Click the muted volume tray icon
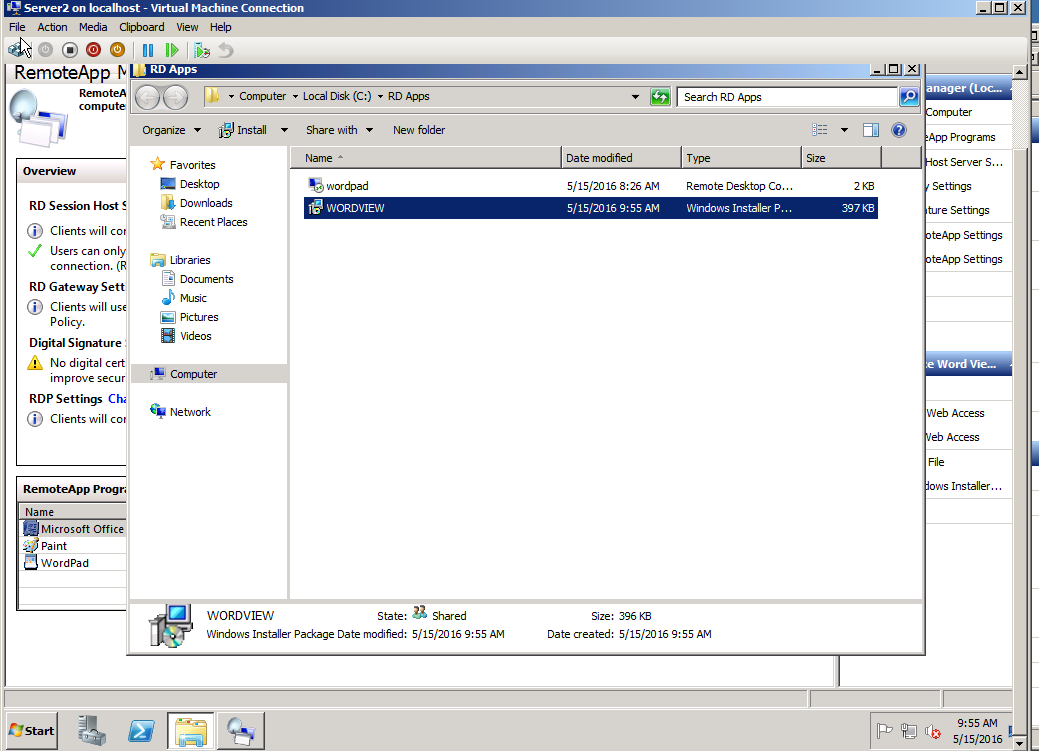The height and width of the screenshot is (751, 1039). point(933,731)
